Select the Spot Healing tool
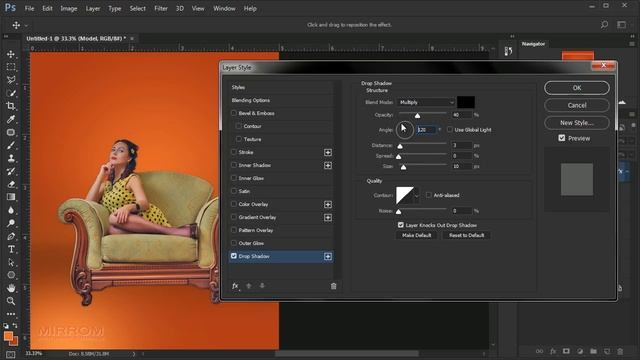 (x=11, y=132)
